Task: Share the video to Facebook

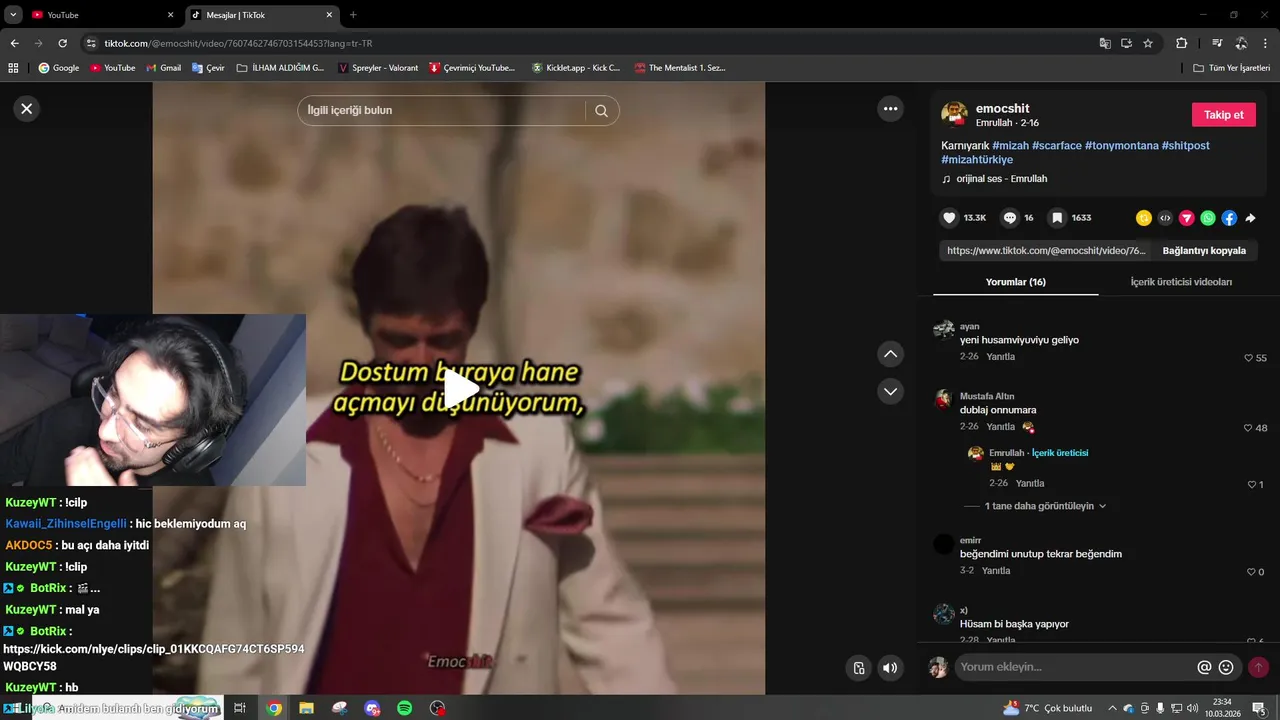Action: pos(1229,218)
